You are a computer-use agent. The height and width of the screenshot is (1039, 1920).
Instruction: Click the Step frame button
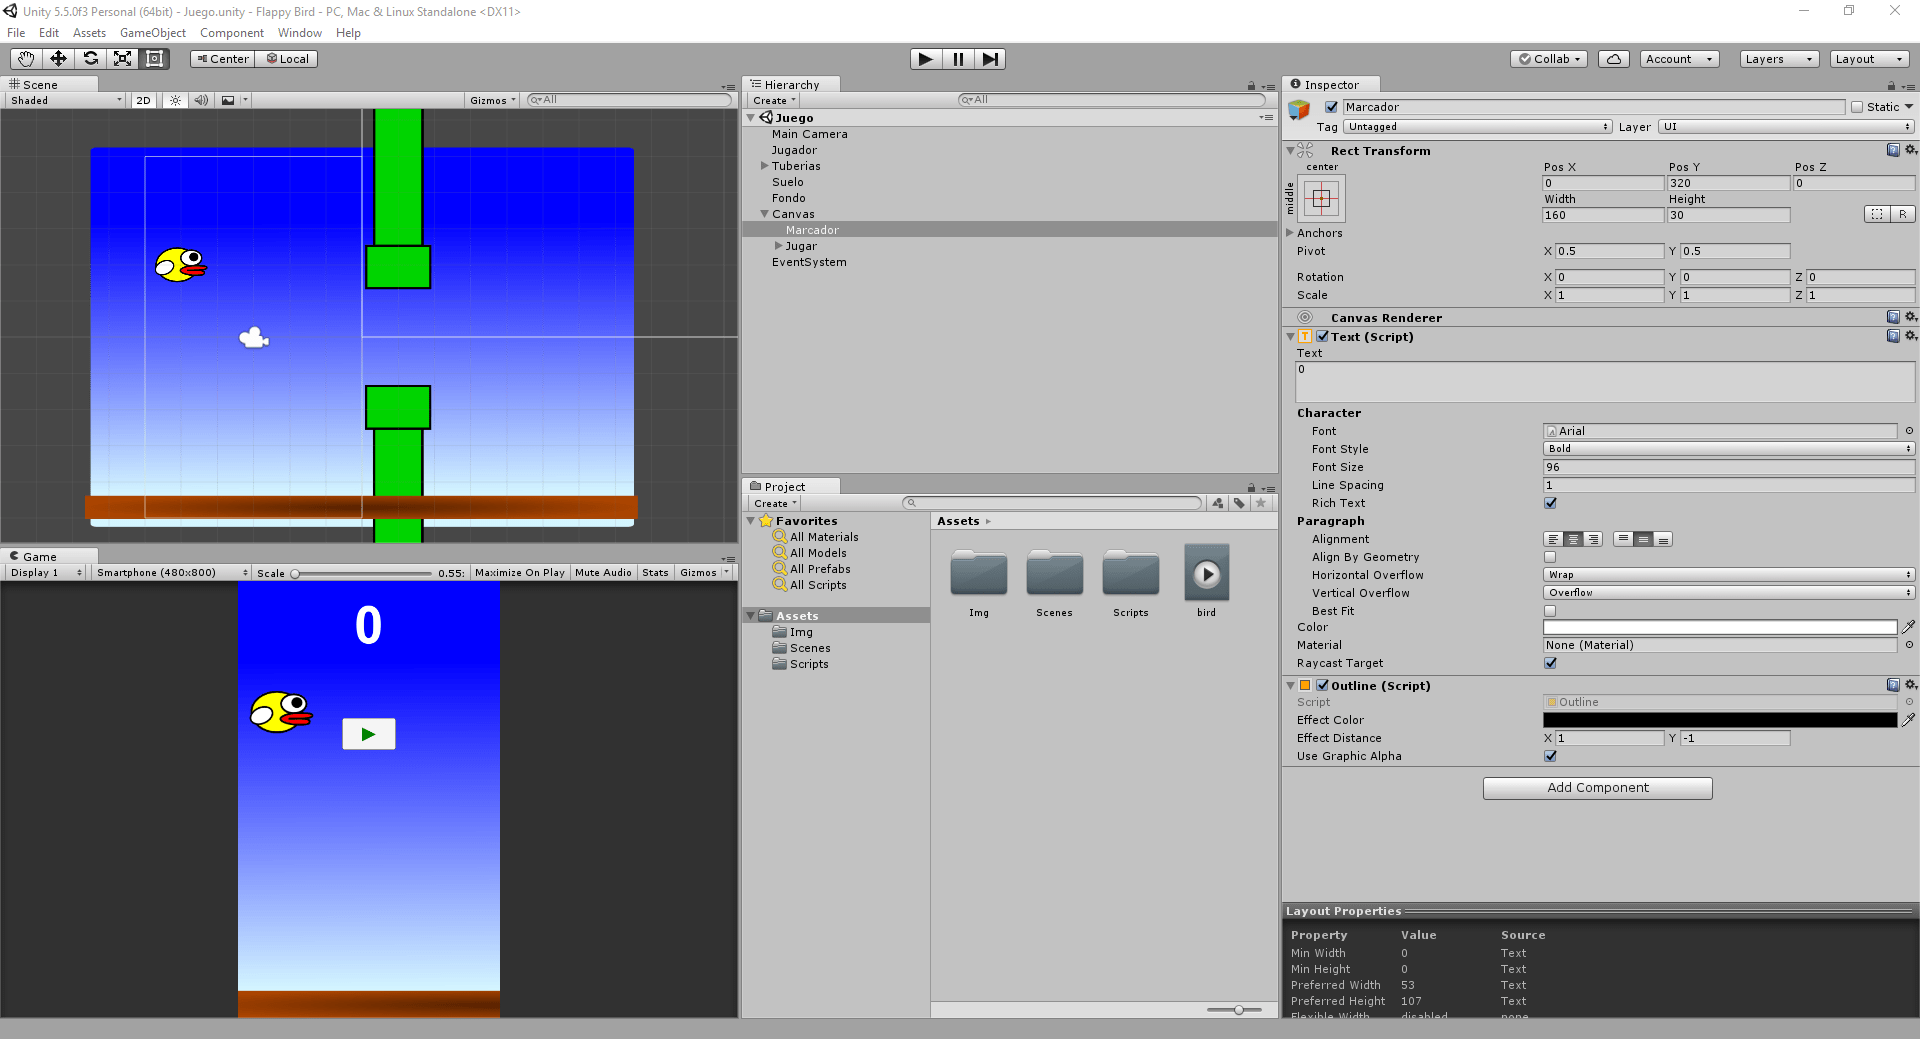990,59
